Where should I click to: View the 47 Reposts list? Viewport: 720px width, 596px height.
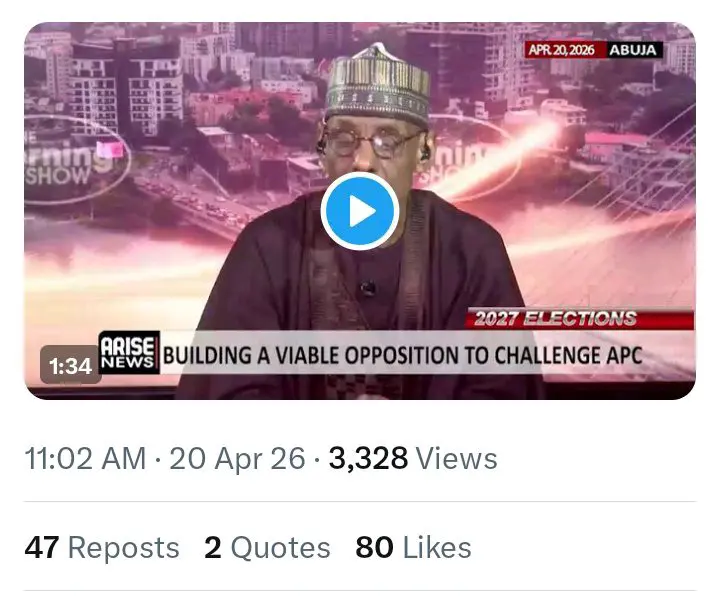point(102,548)
